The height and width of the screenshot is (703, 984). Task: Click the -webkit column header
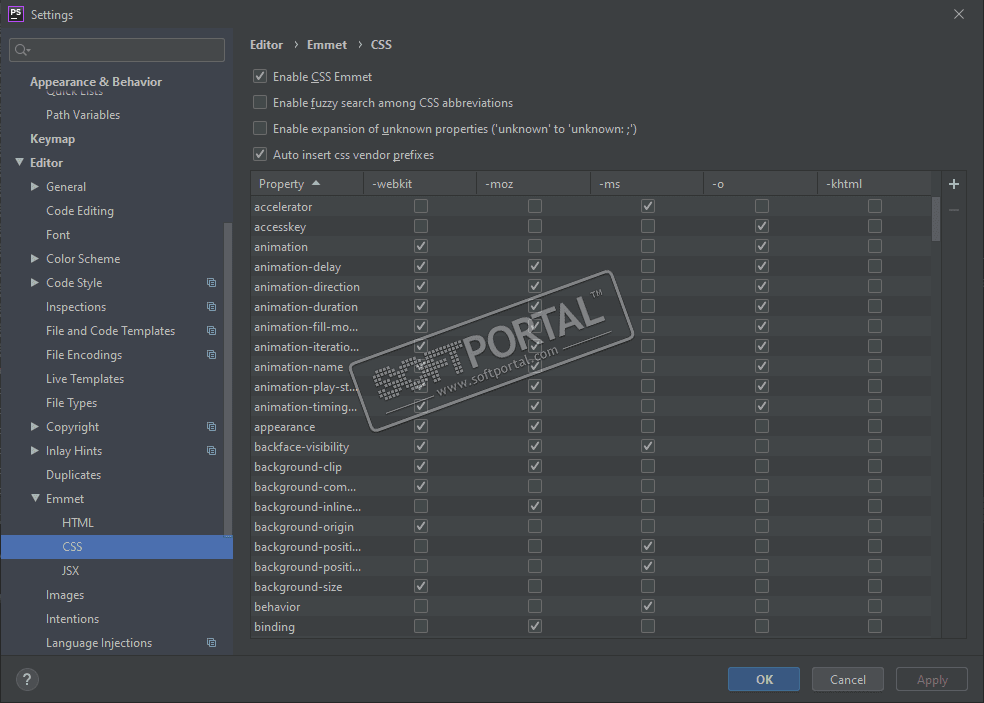tap(420, 184)
